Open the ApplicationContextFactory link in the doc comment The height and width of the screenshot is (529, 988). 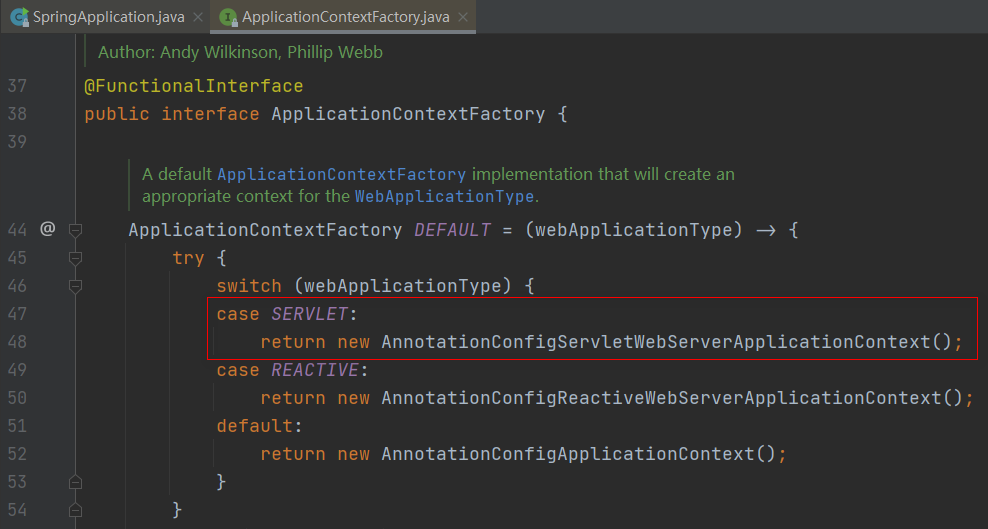pyautogui.click(x=342, y=174)
